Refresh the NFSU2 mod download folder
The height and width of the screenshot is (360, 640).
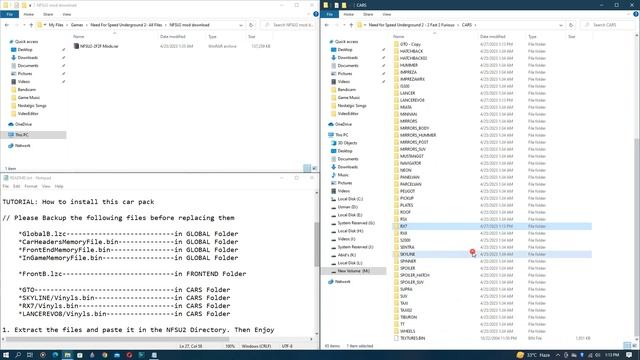coord(251,25)
